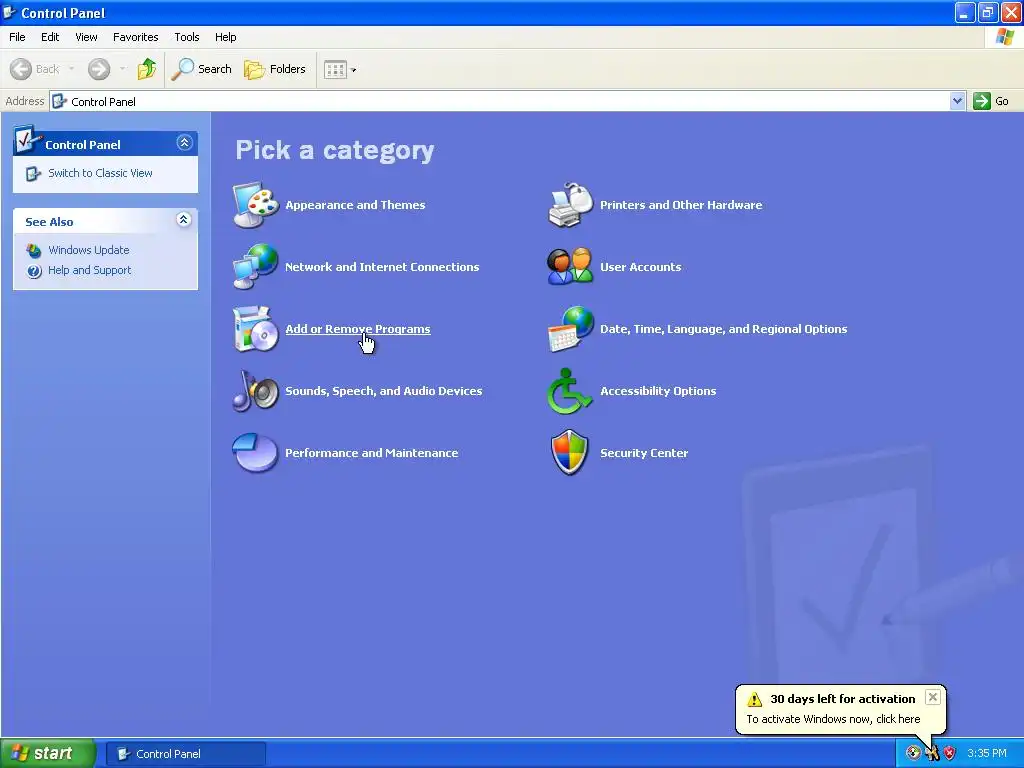
Task: Open the User Accounts people icon
Action: pos(570,266)
